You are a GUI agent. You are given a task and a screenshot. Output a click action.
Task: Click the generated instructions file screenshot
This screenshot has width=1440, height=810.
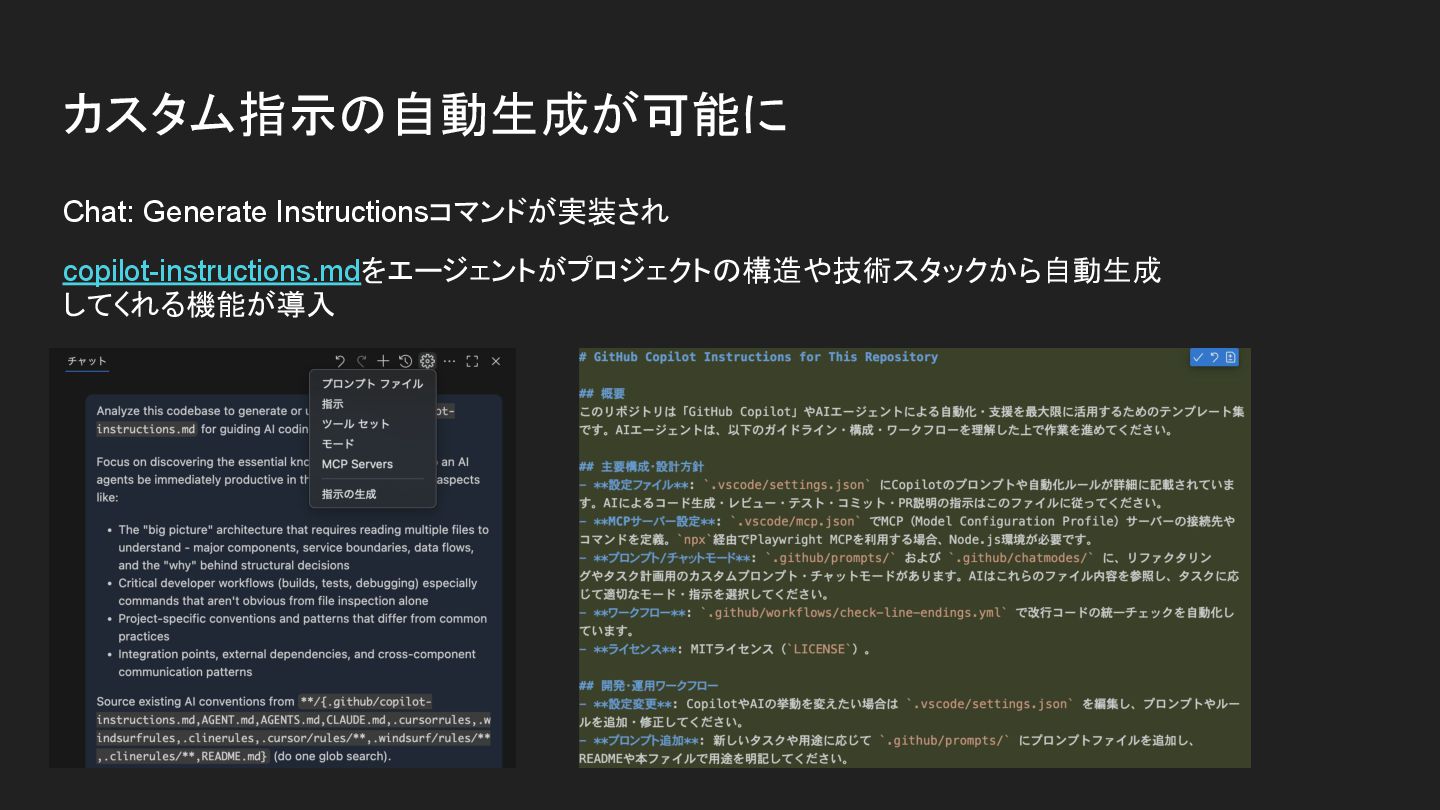(915, 558)
